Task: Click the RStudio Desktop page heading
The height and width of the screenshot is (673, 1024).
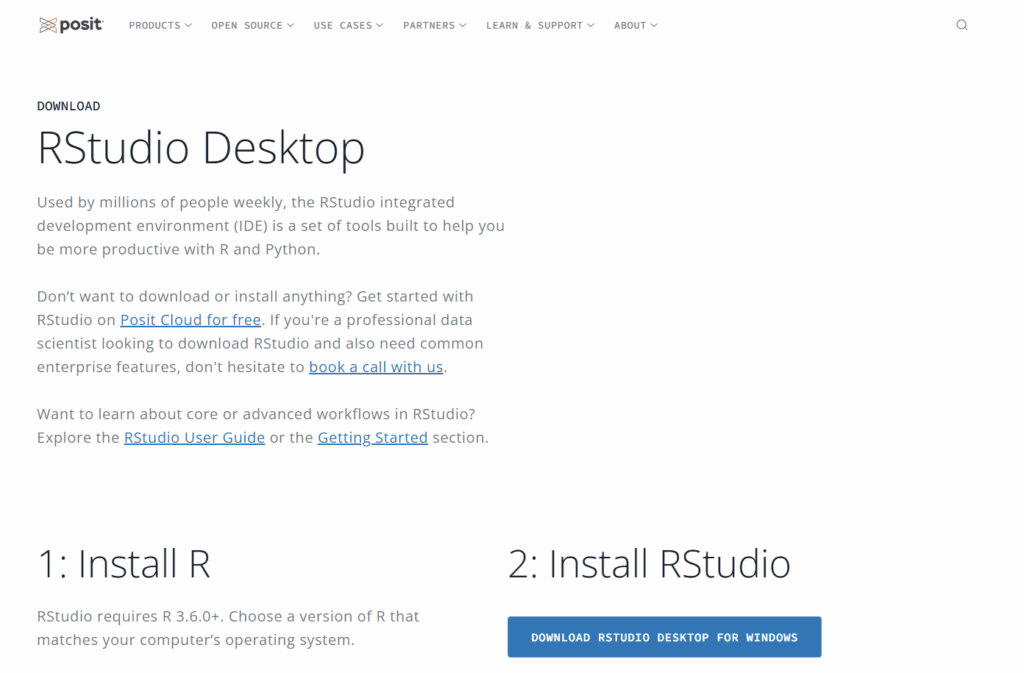Action: 201,148
